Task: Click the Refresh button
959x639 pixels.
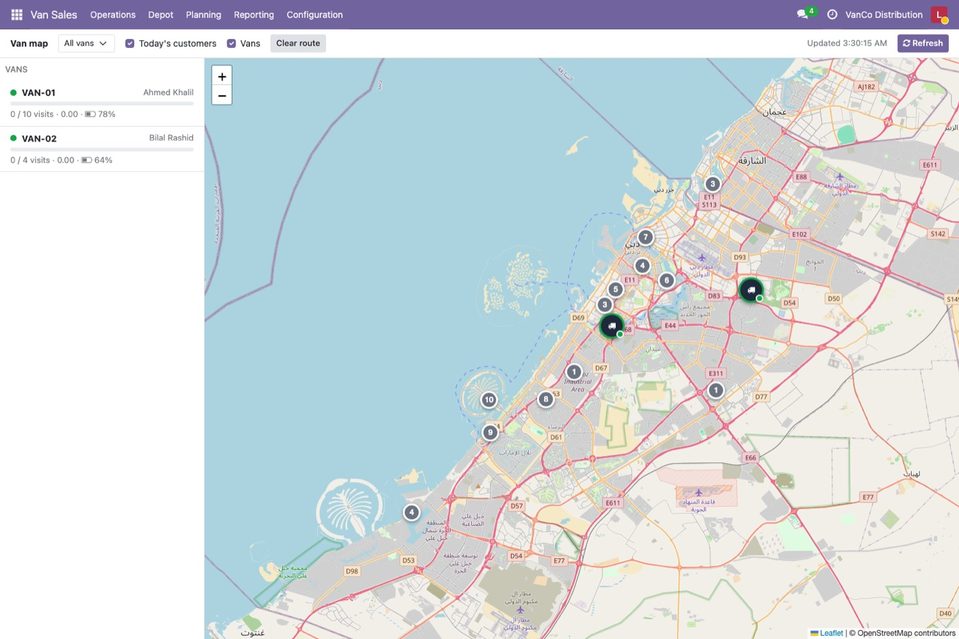Action: click(x=923, y=43)
